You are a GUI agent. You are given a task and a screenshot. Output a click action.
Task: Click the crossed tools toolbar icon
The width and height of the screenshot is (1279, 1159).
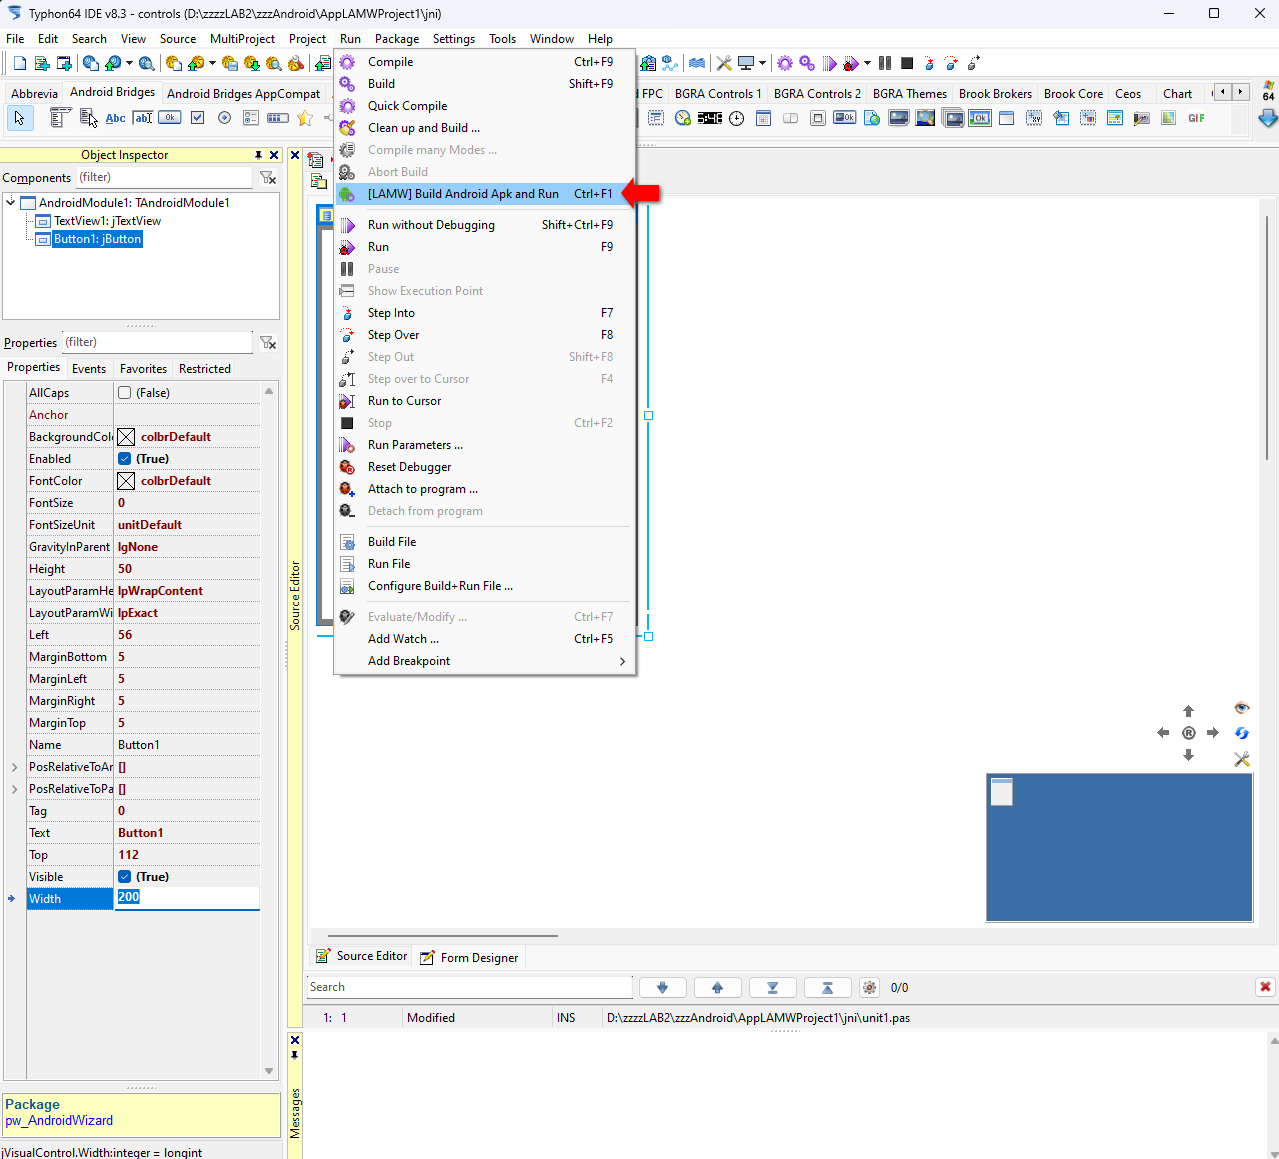tap(724, 63)
